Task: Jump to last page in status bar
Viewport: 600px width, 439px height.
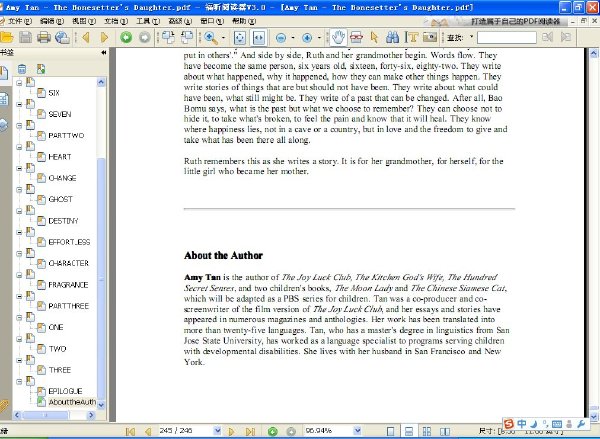Action: (250, 431)
